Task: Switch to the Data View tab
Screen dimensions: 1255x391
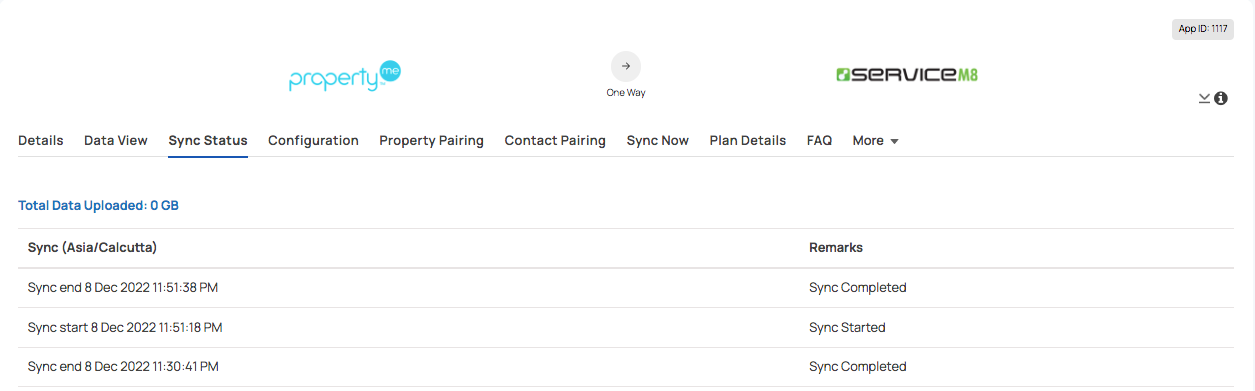Action: pyautogui.click(x=116, y=141)
